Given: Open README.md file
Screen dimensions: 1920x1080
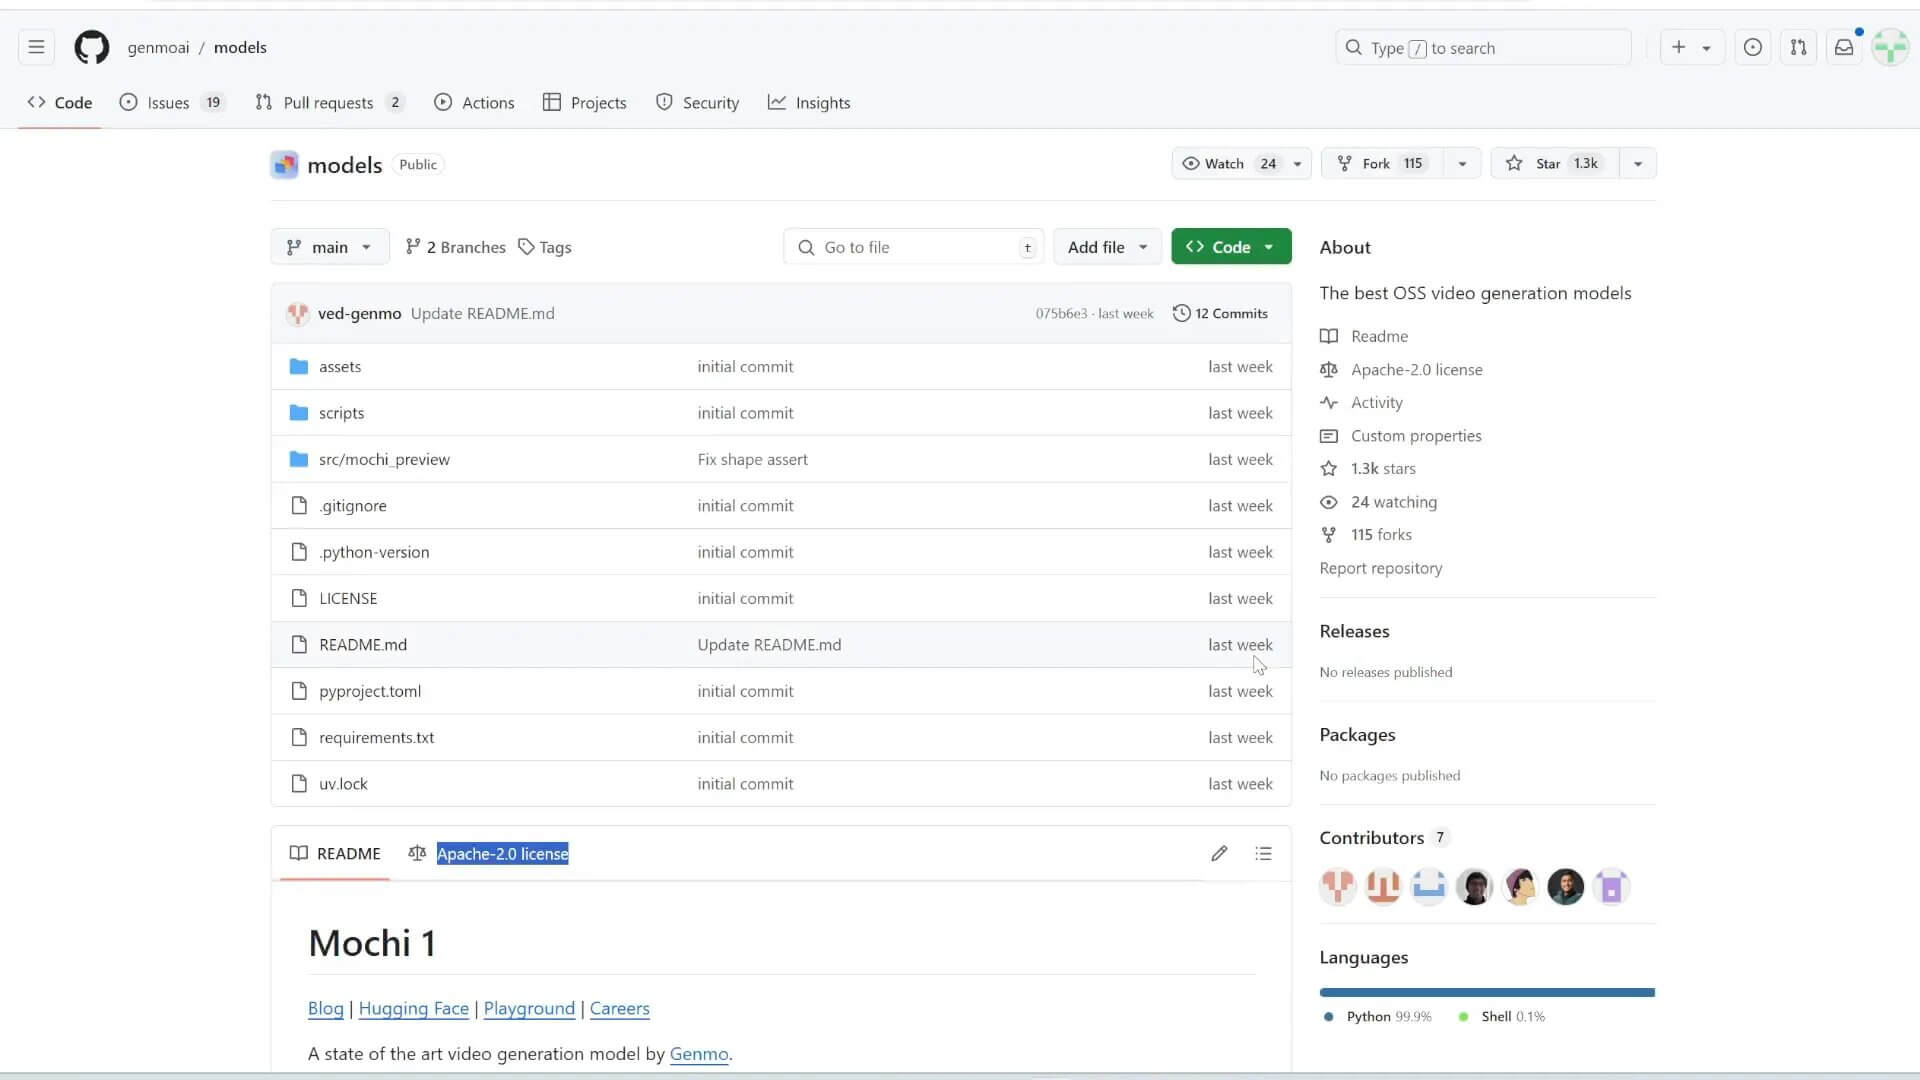Looking at the screenshot, I should 363,645.
